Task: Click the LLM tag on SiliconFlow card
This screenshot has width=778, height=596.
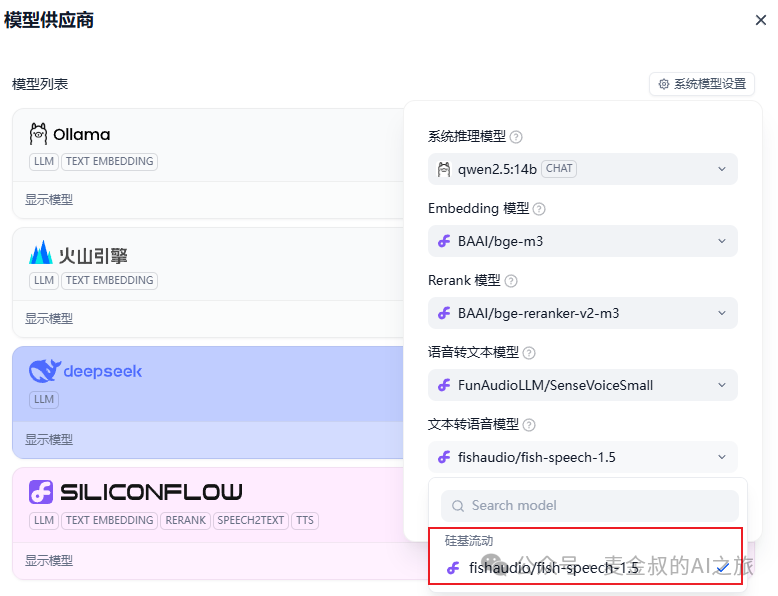Action: coord(44,521)
